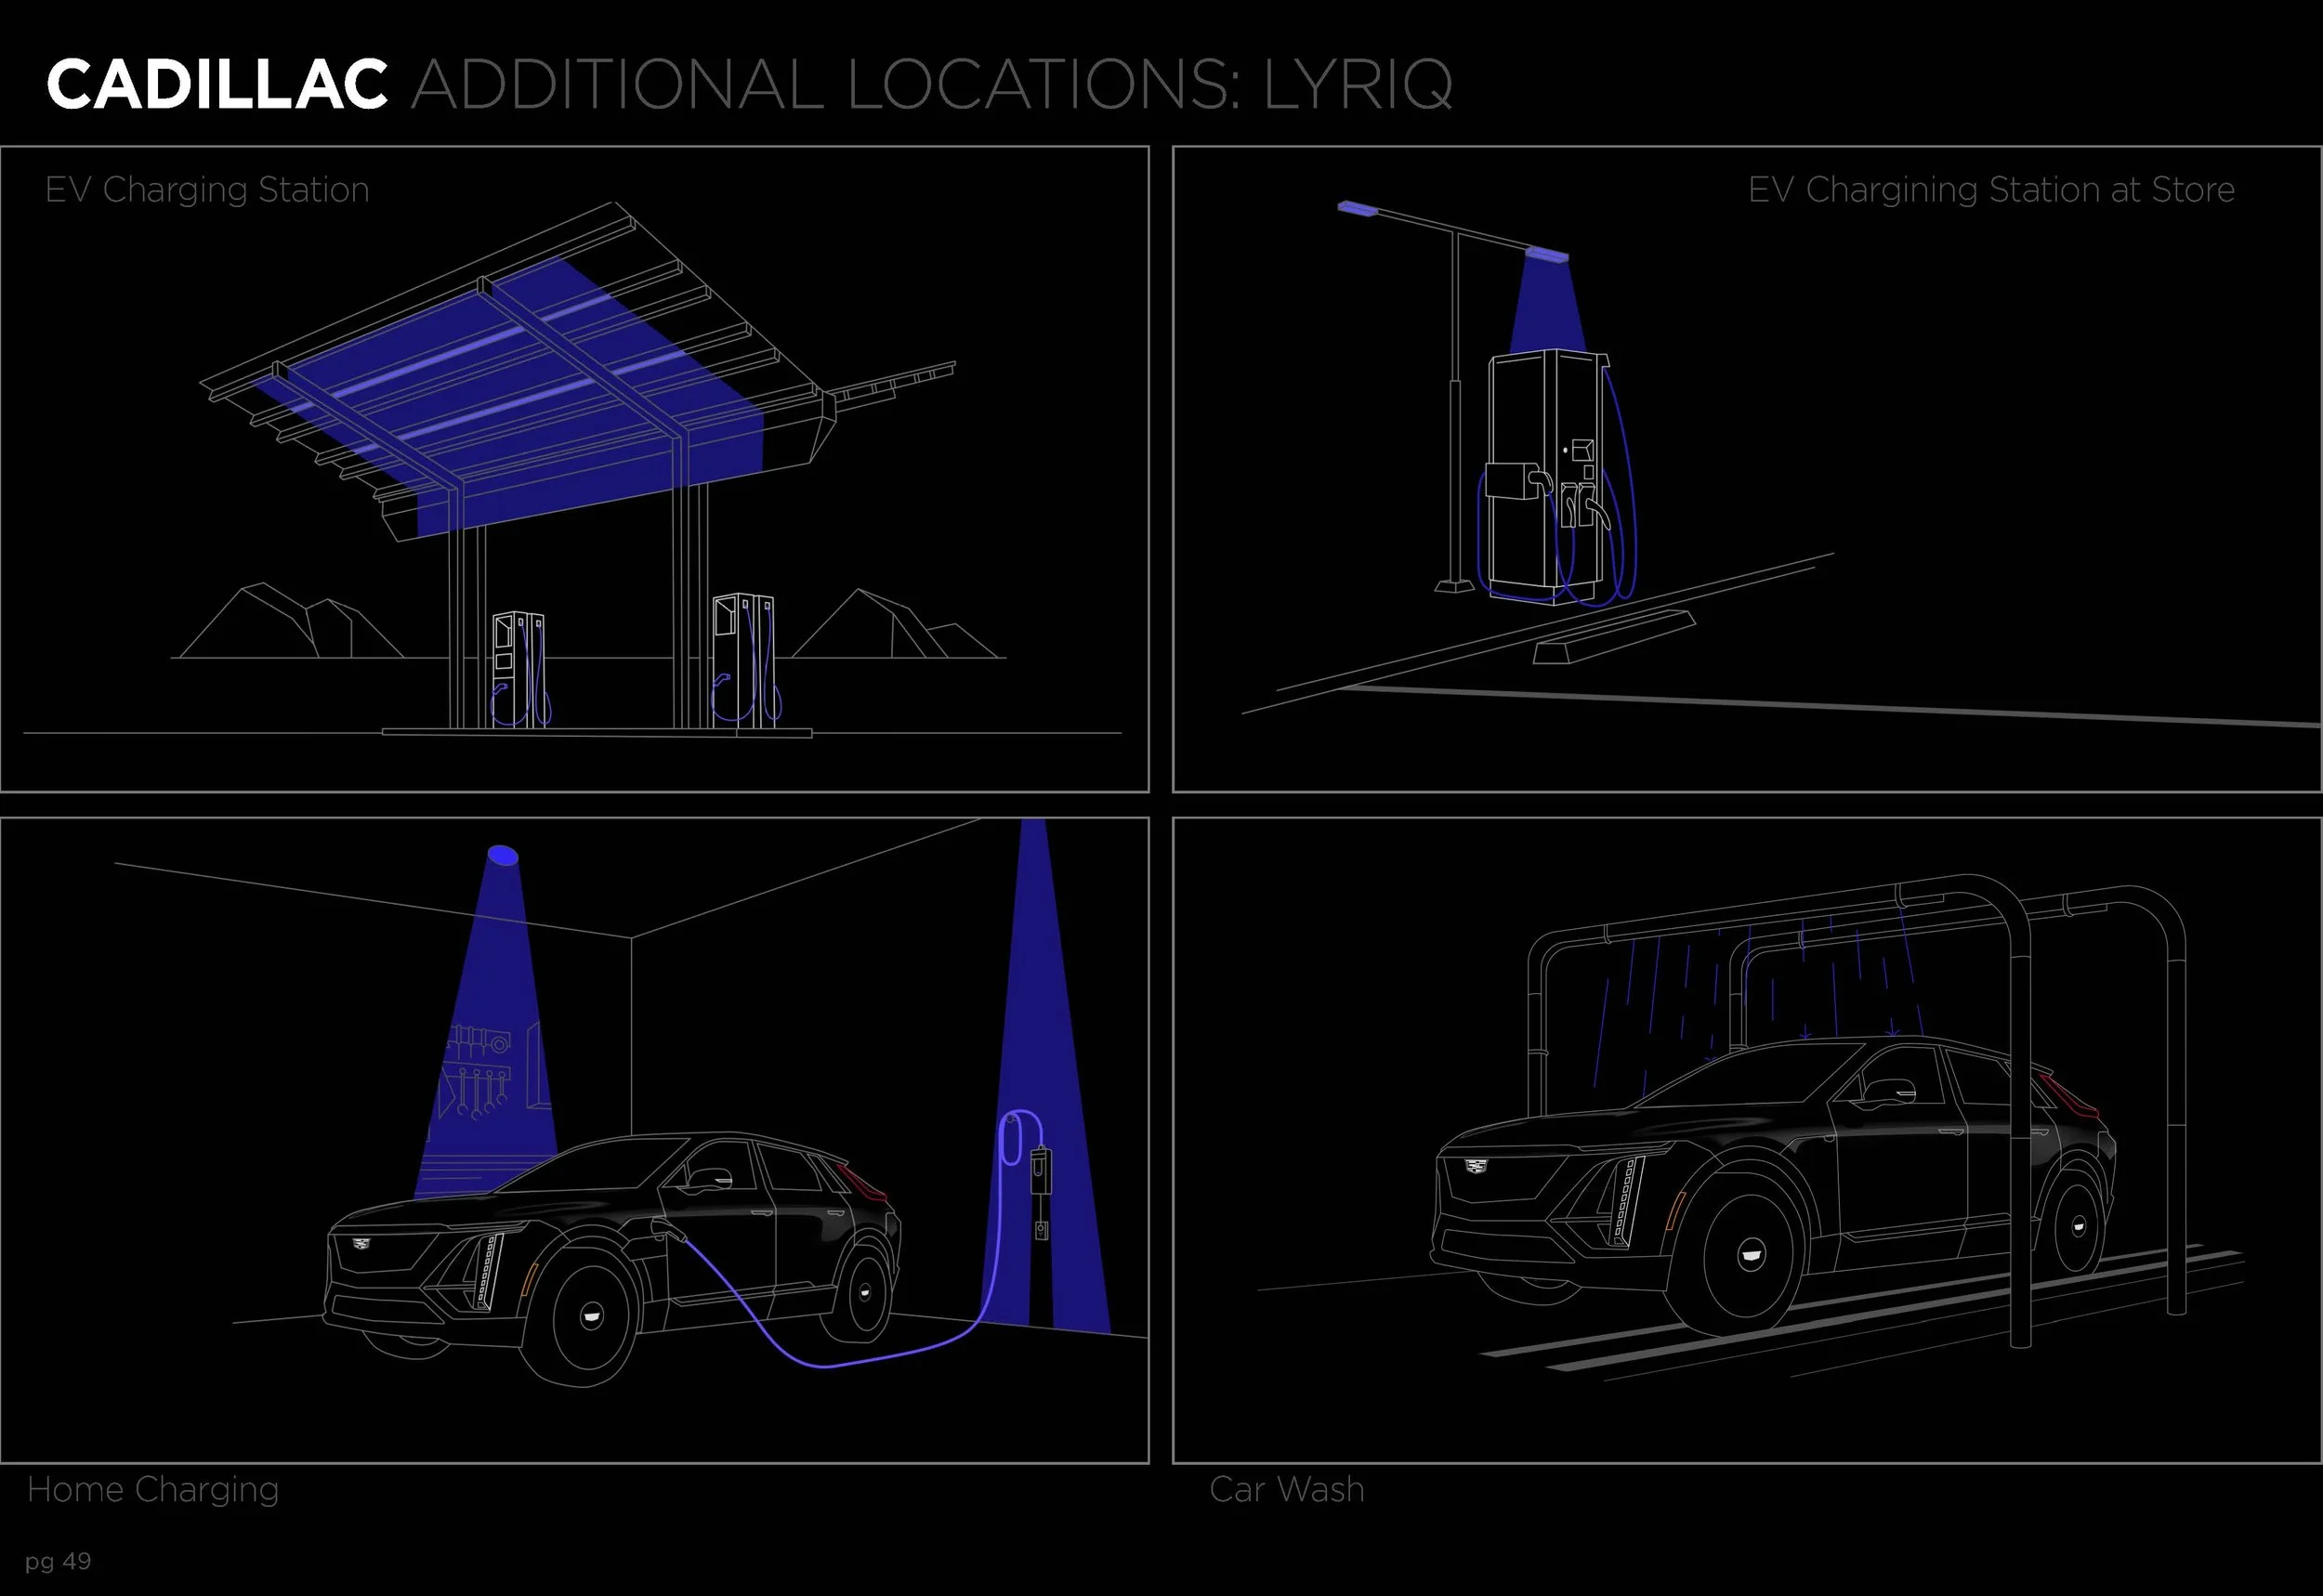This screenshot has height=1596, width=2323.
Task: Select the right charger under the canopy
Action: [x=746, y=660]
